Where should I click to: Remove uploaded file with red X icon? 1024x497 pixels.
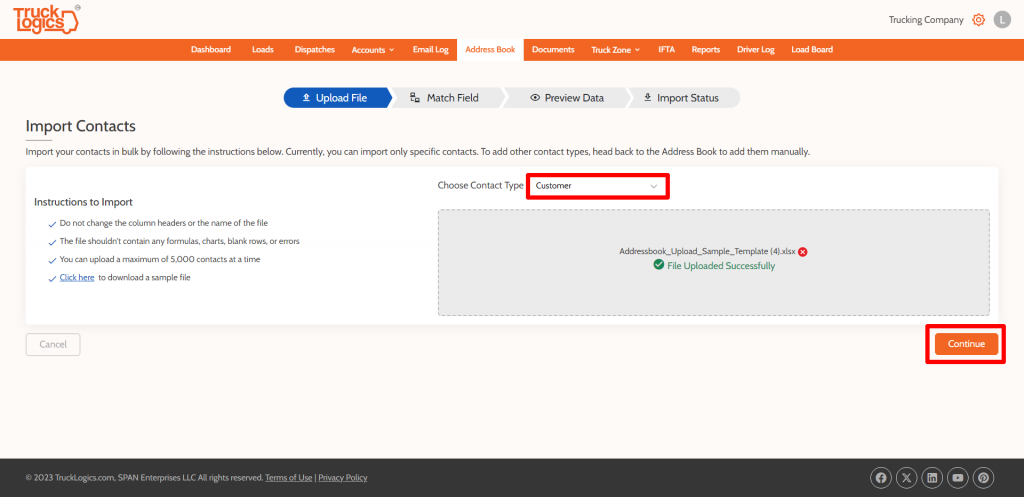coord(803,251)
